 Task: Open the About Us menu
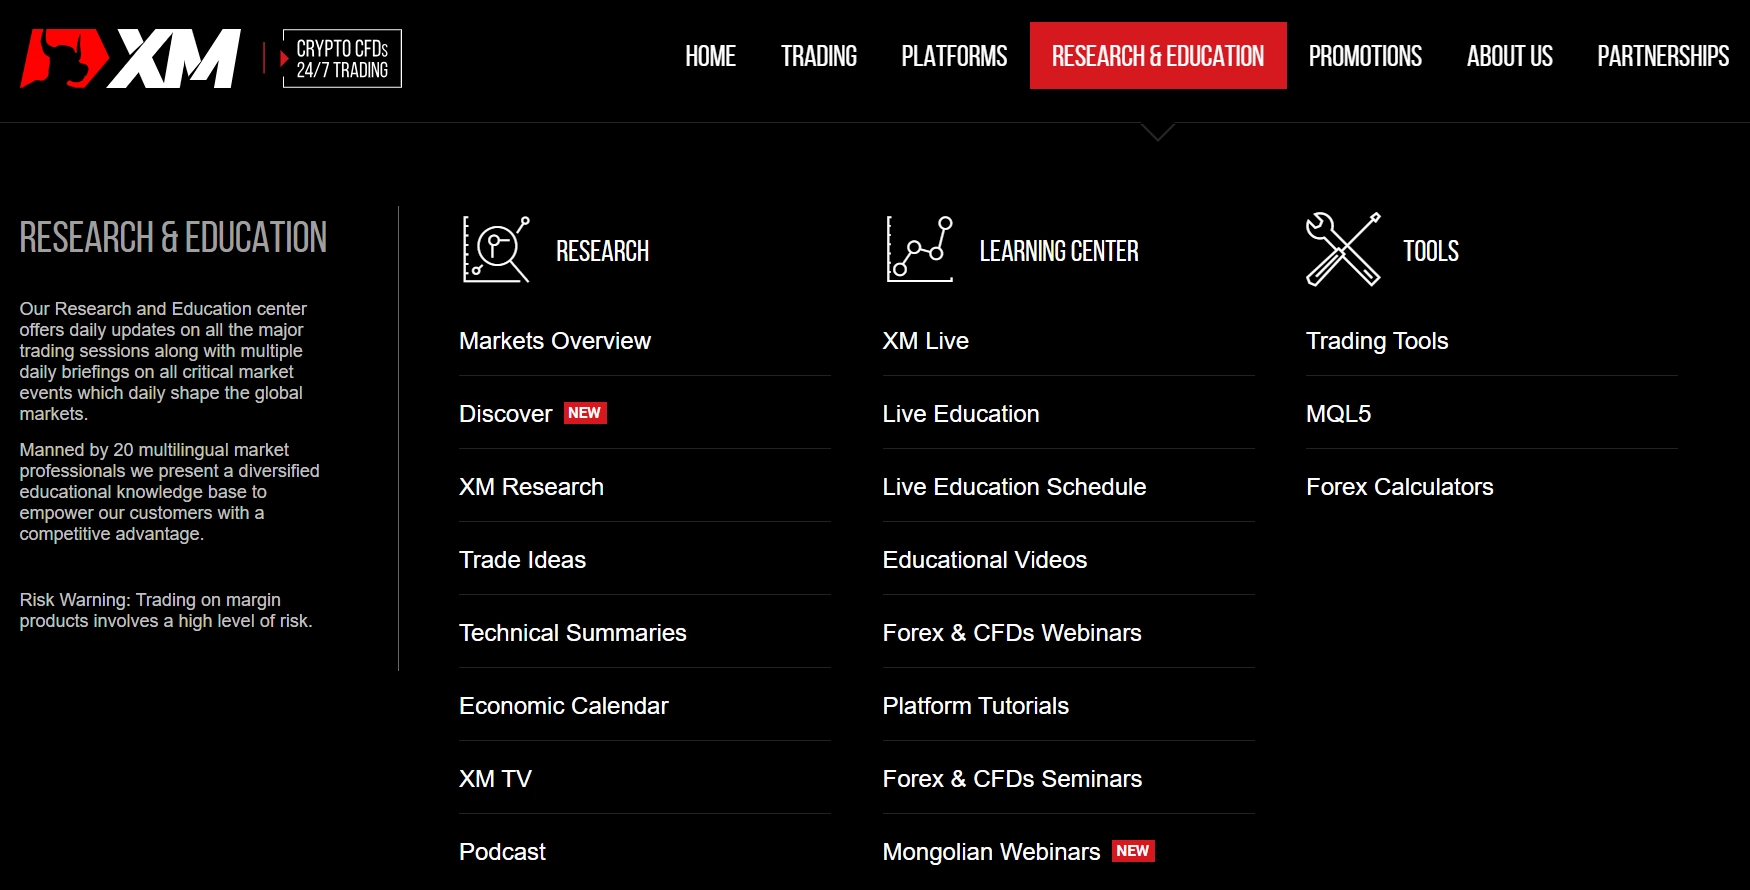click(x=1510, y=56)
